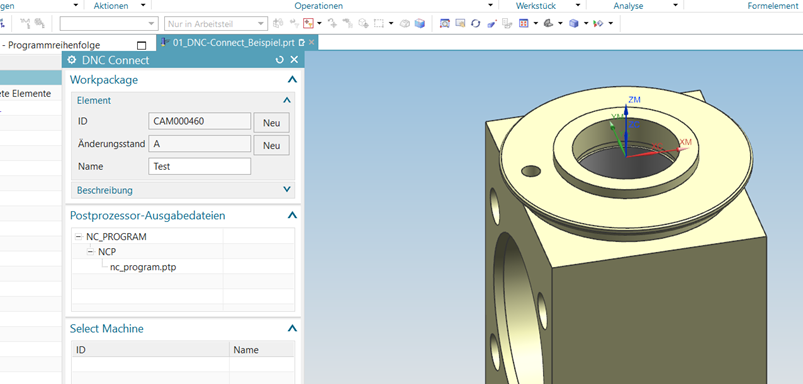803x384 pixels.
Task: Open the Aktionen group label
Action: tap(111, 6)
